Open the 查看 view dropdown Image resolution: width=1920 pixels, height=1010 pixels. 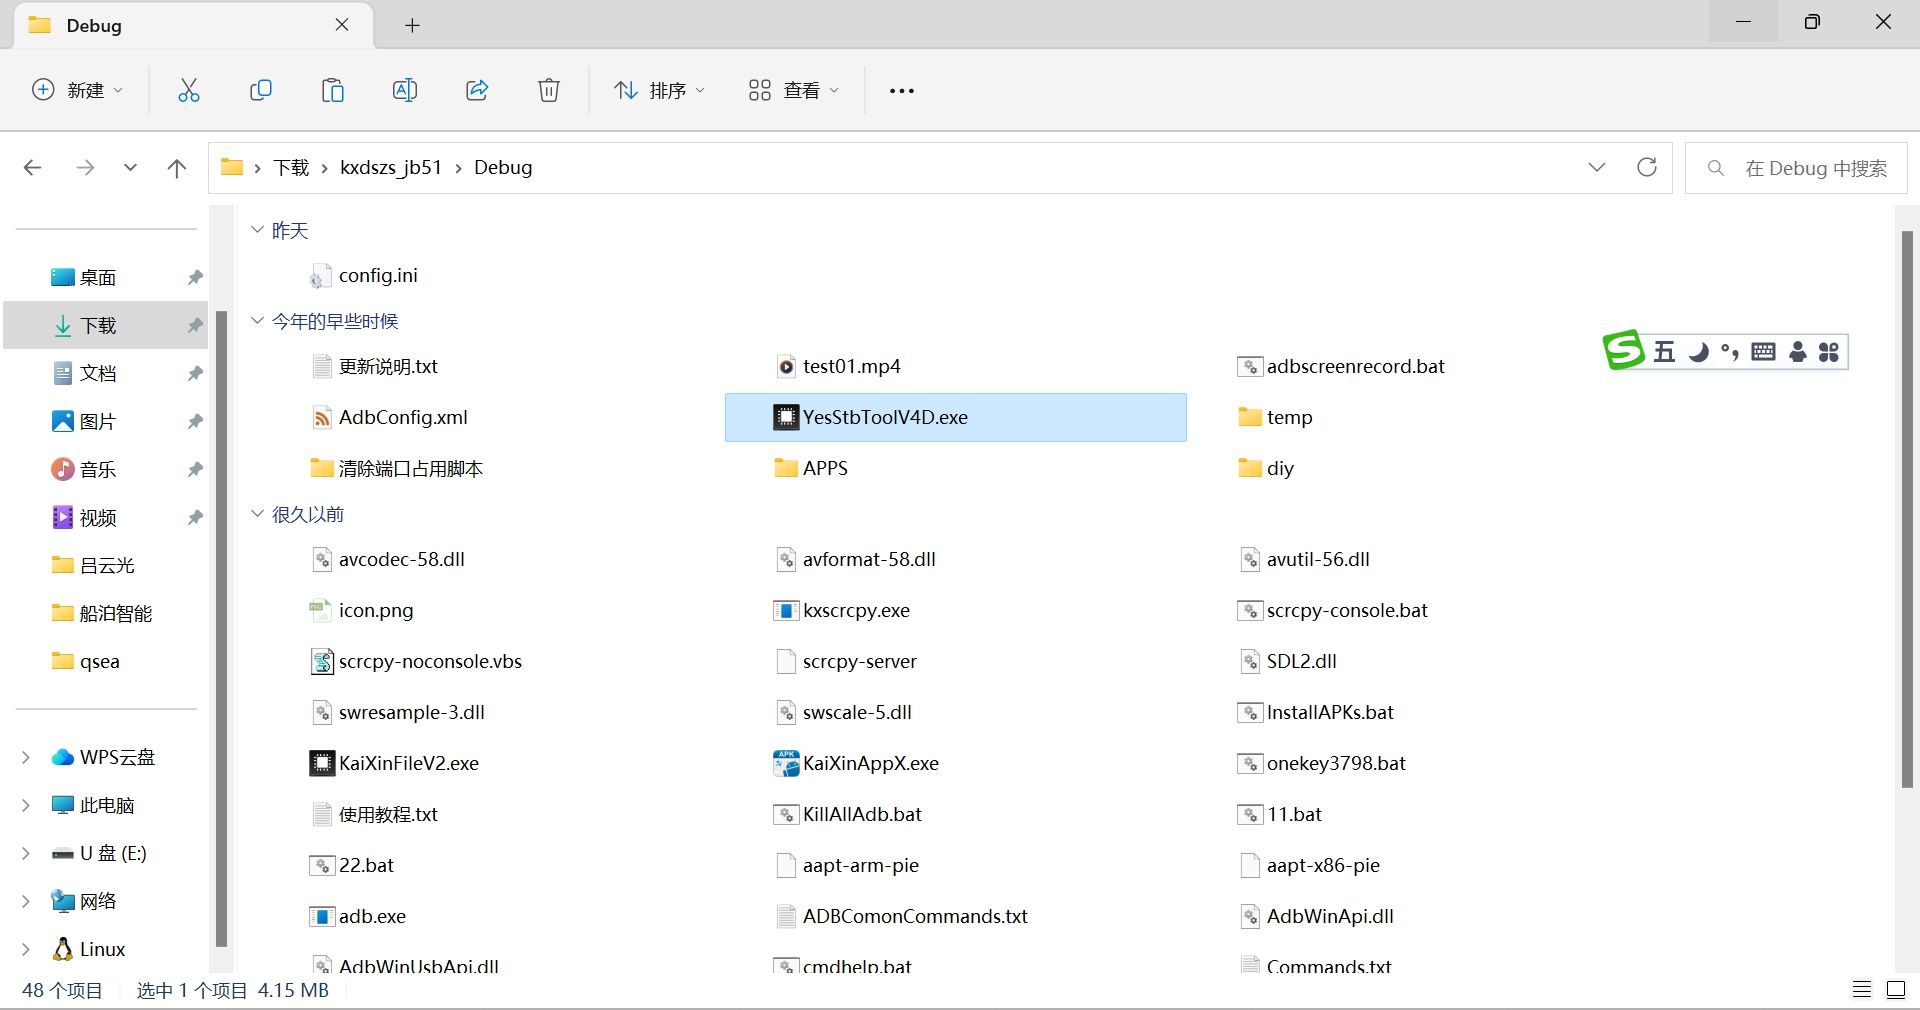(794, 90)
